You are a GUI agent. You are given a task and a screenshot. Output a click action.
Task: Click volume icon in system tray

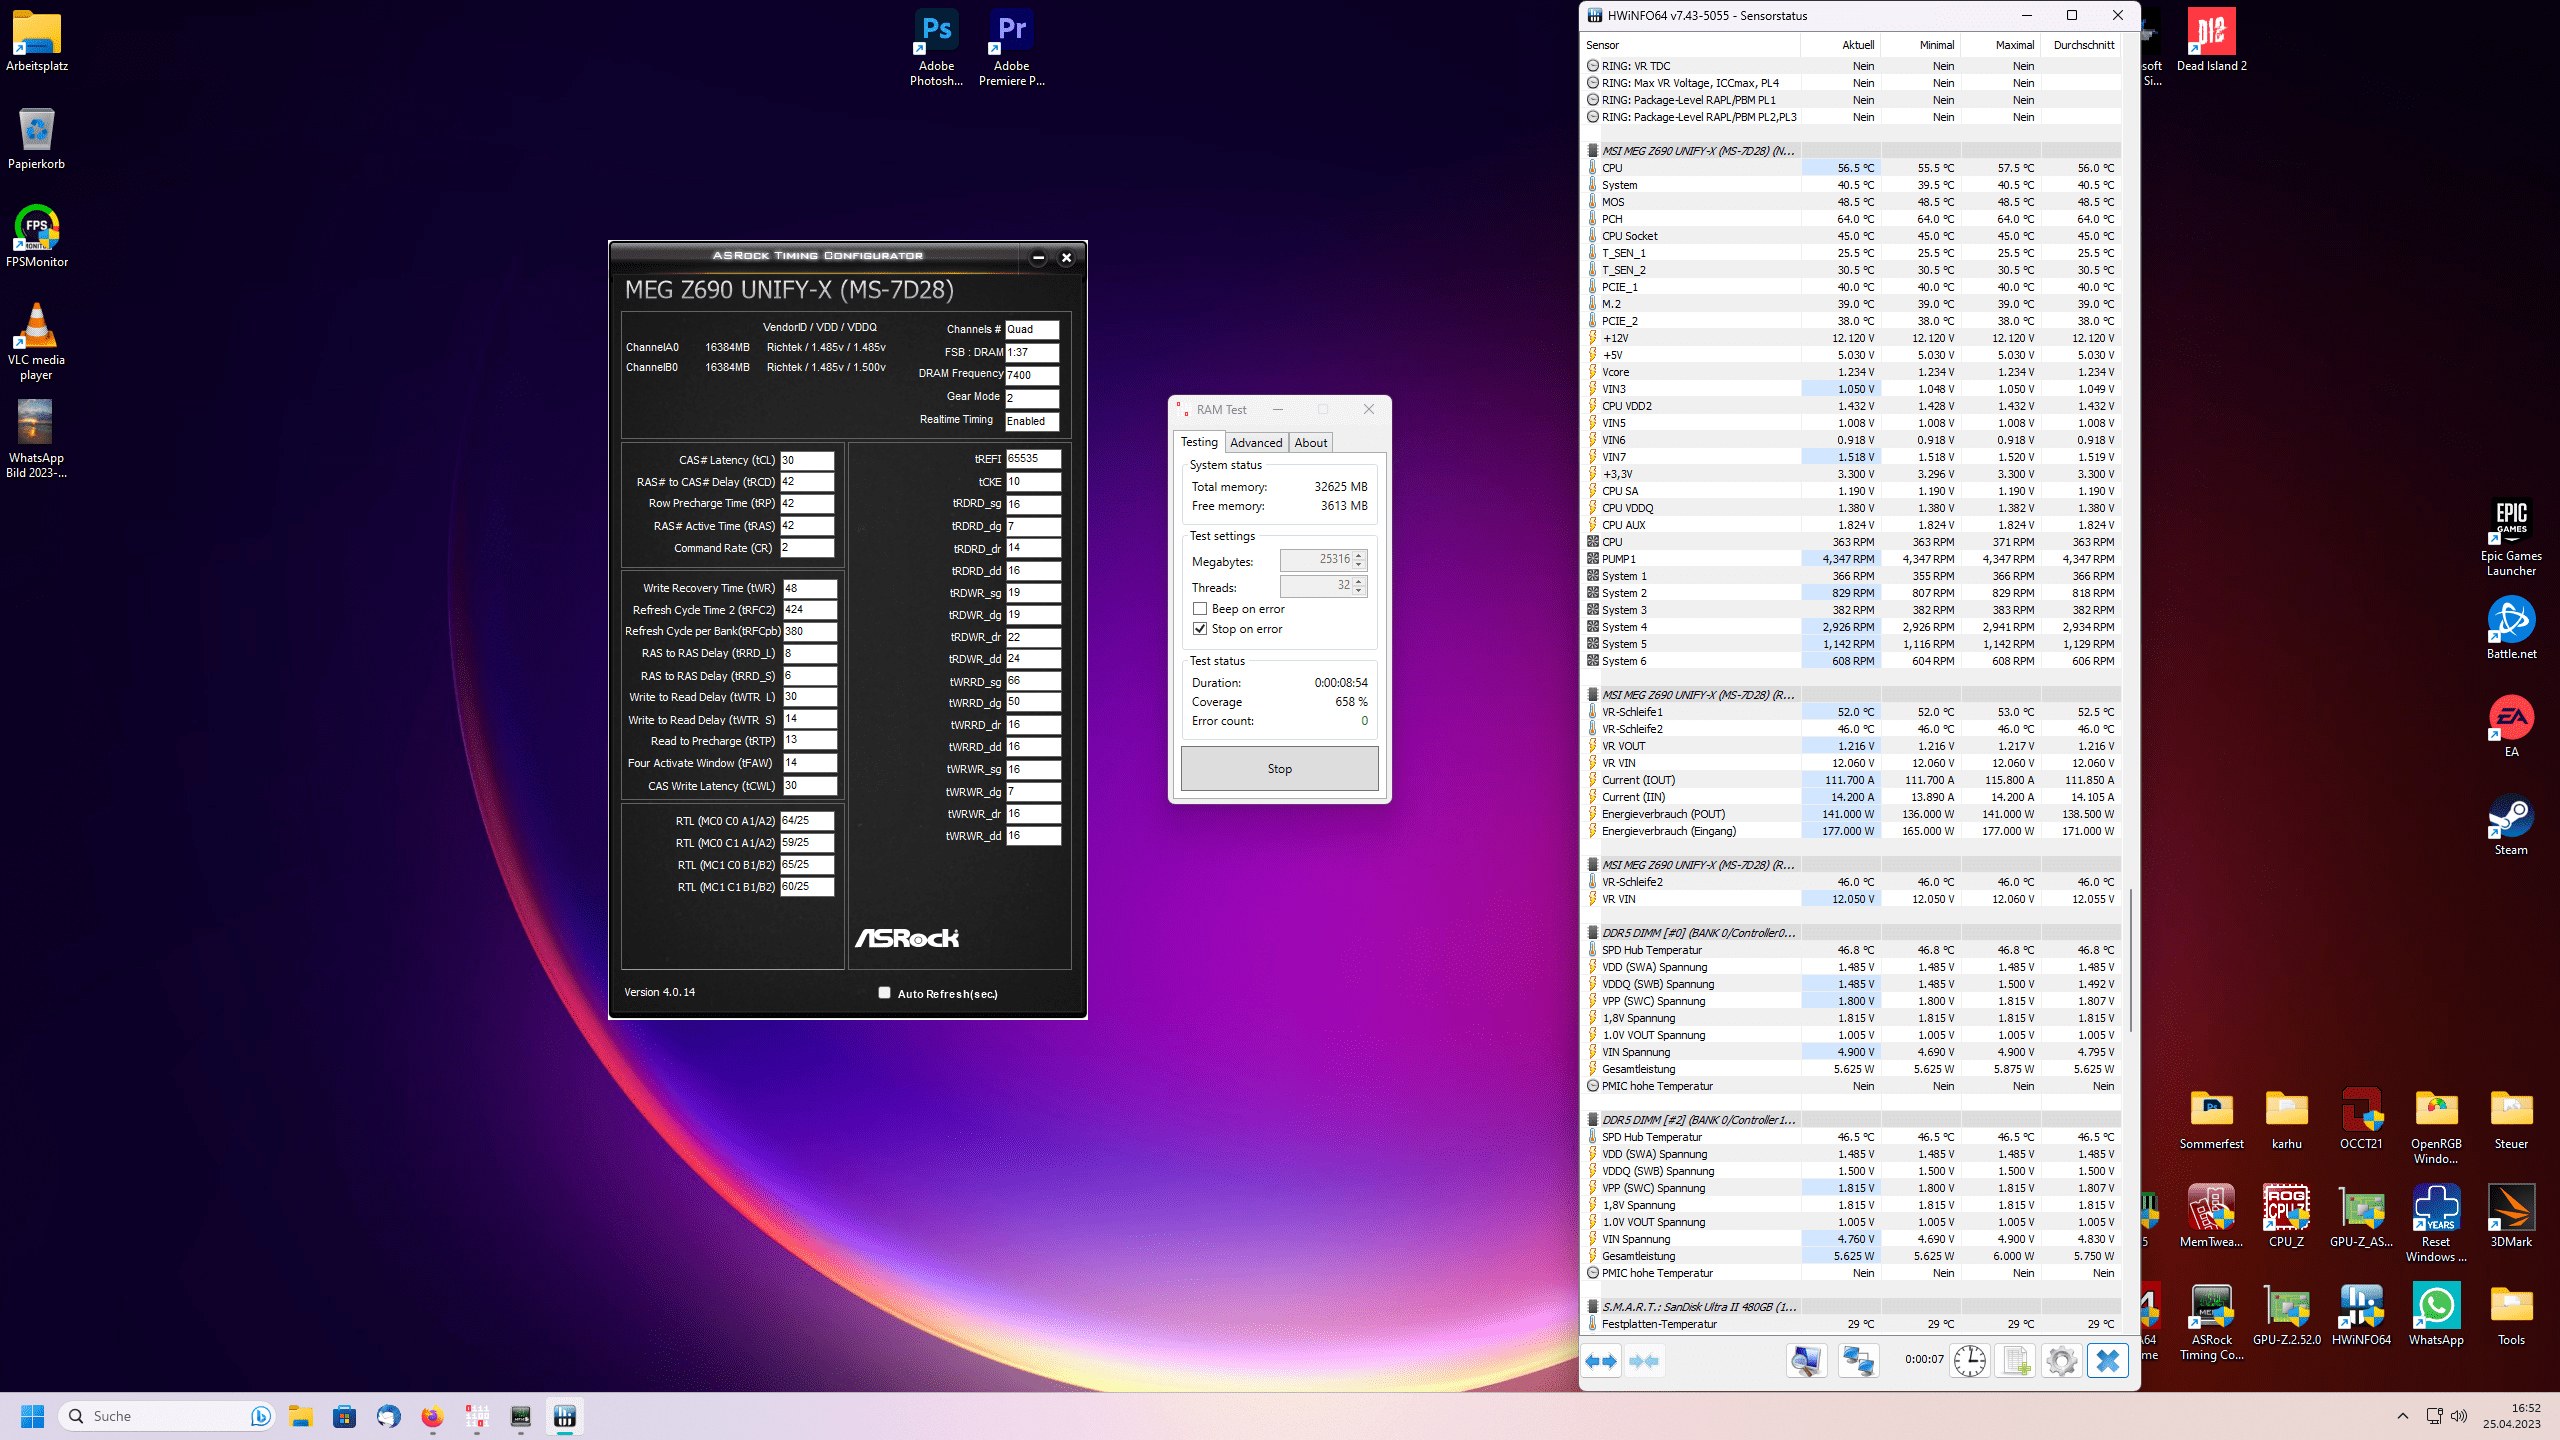[2460, 1416]
